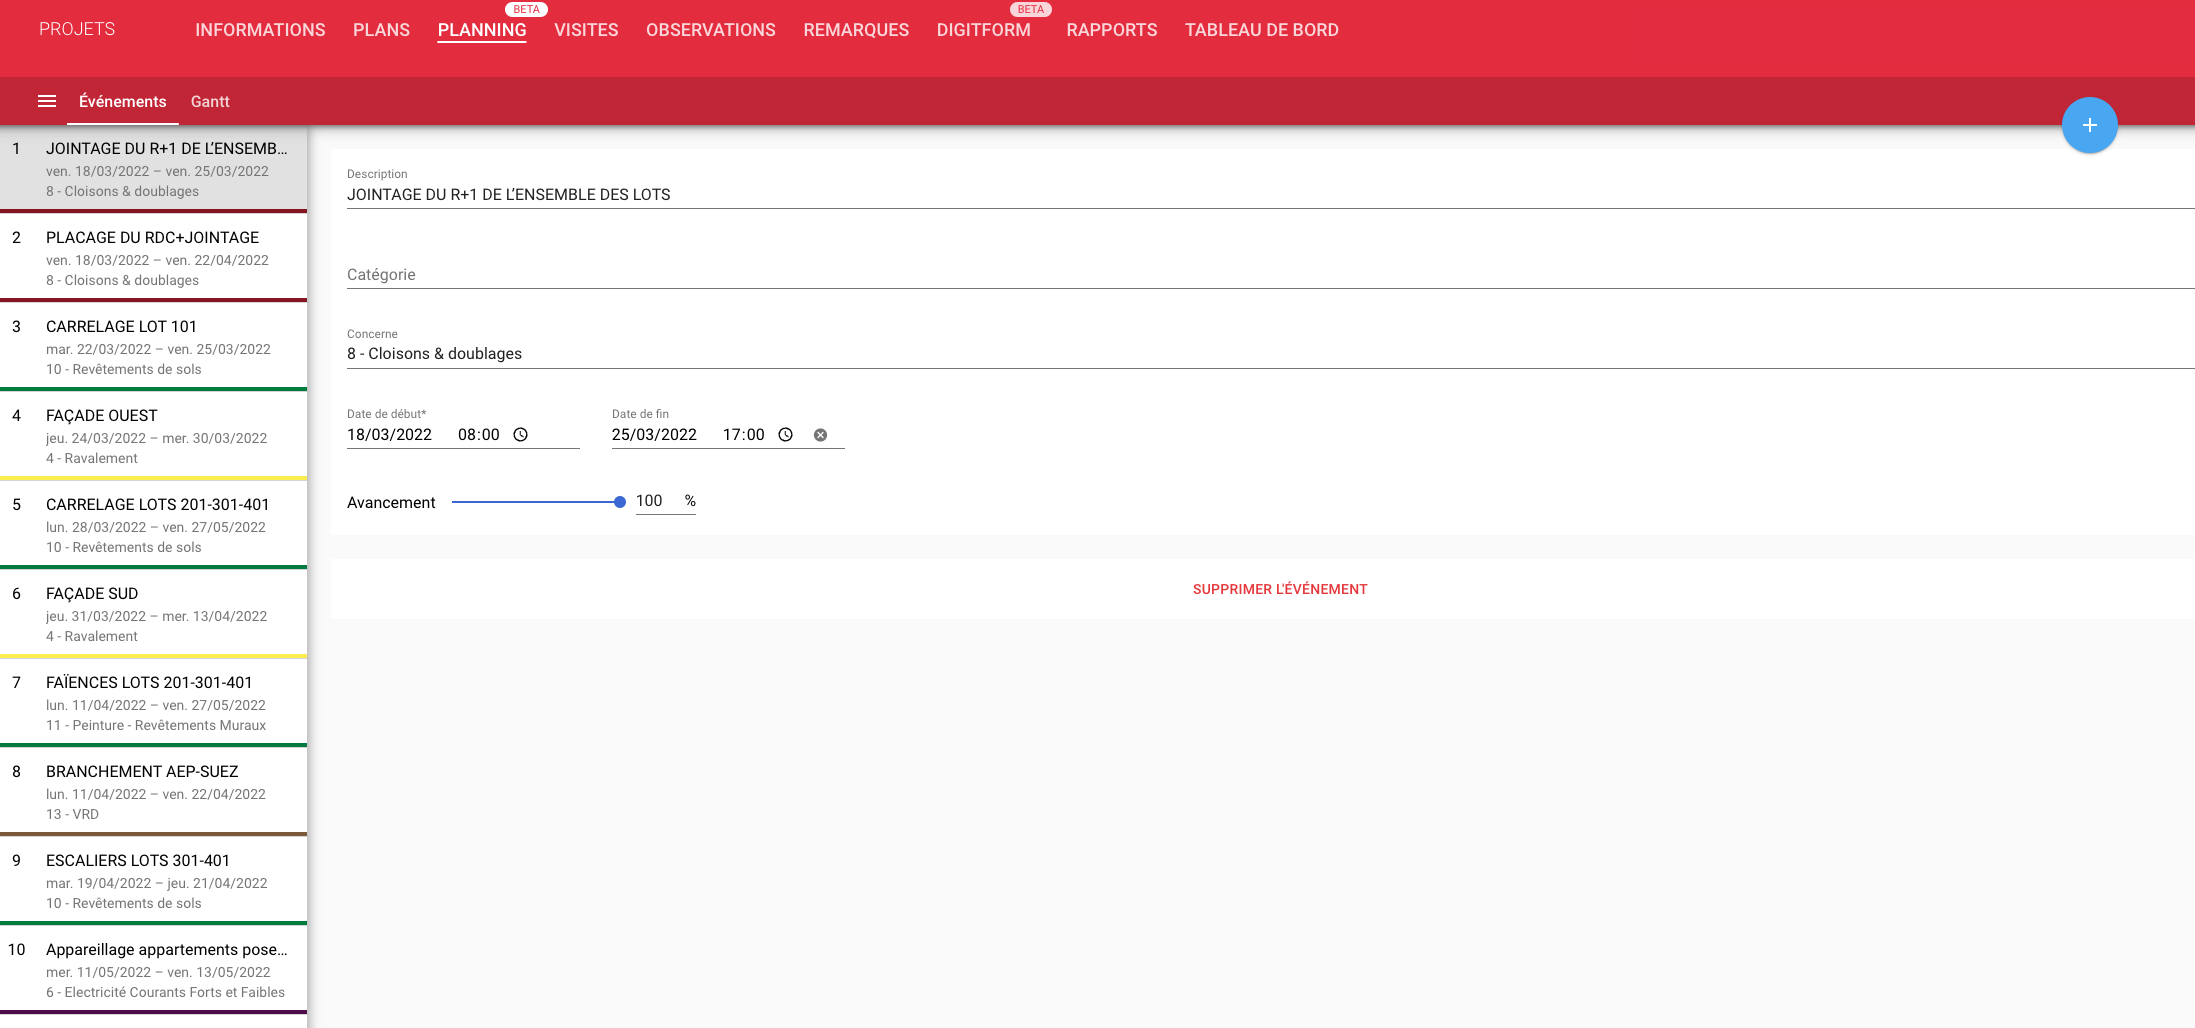Click the start date 18/03/2022 field
The image size is (2195, 1028).
coord(390,435)
